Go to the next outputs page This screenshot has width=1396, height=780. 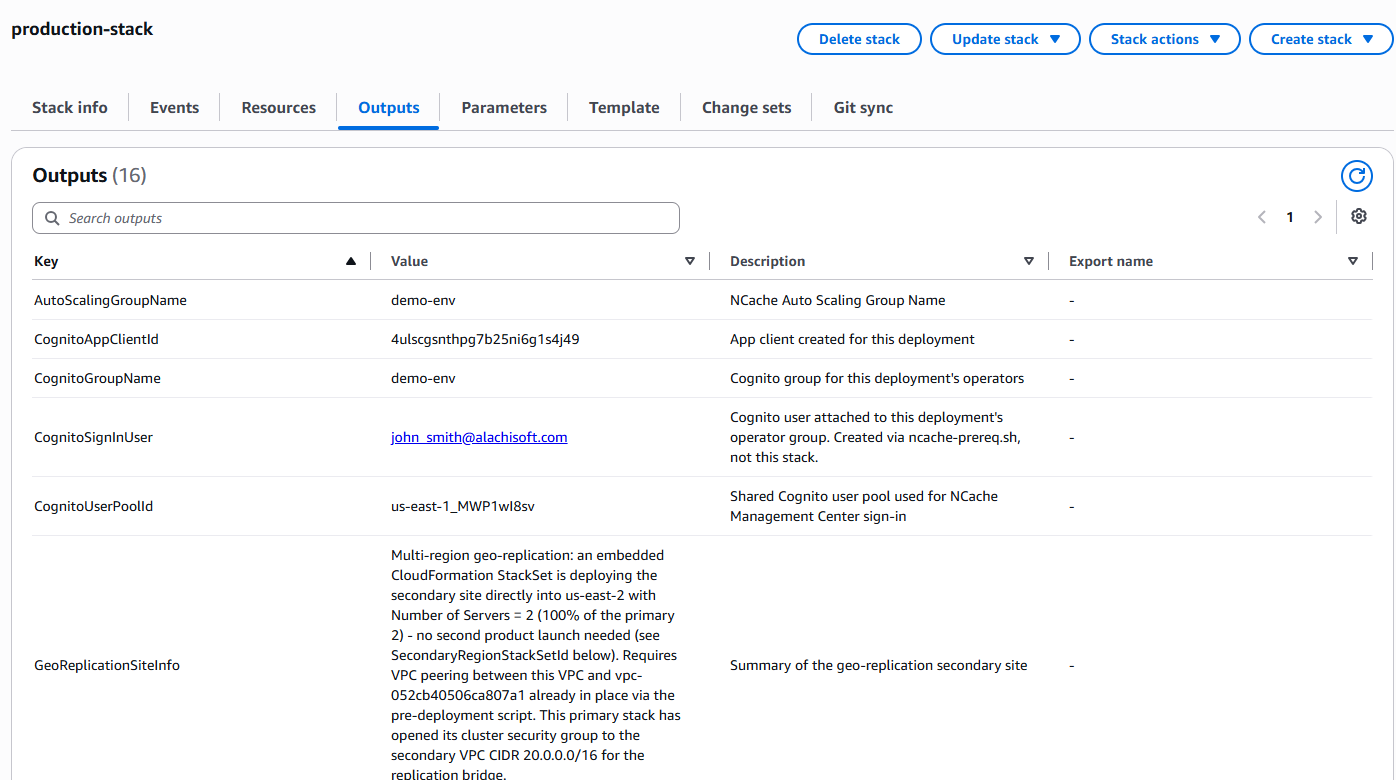click(1318, 217)
